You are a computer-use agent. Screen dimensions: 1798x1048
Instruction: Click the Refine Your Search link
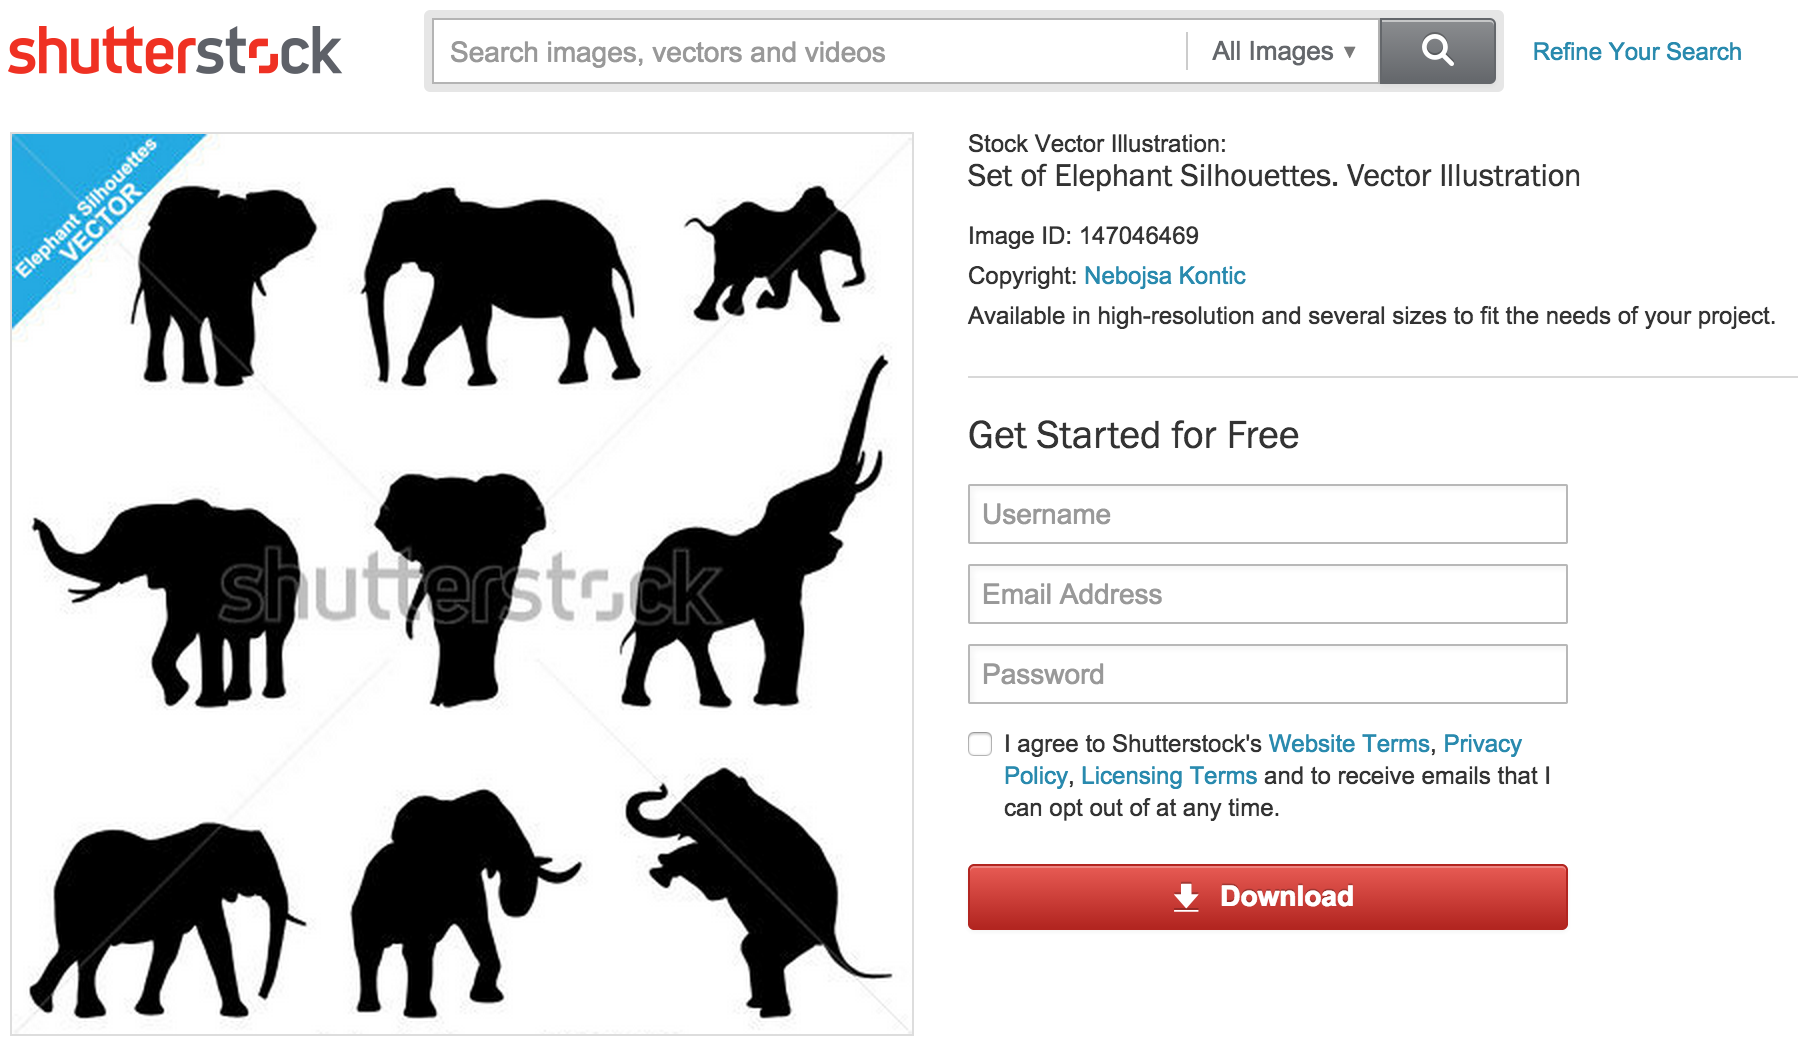[x=1636, y=52]
